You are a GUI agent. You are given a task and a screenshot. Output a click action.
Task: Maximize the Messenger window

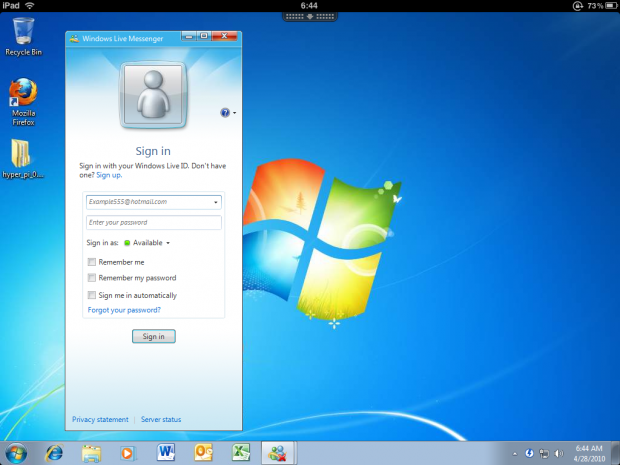pyautogui.click(x=204, y=36)
